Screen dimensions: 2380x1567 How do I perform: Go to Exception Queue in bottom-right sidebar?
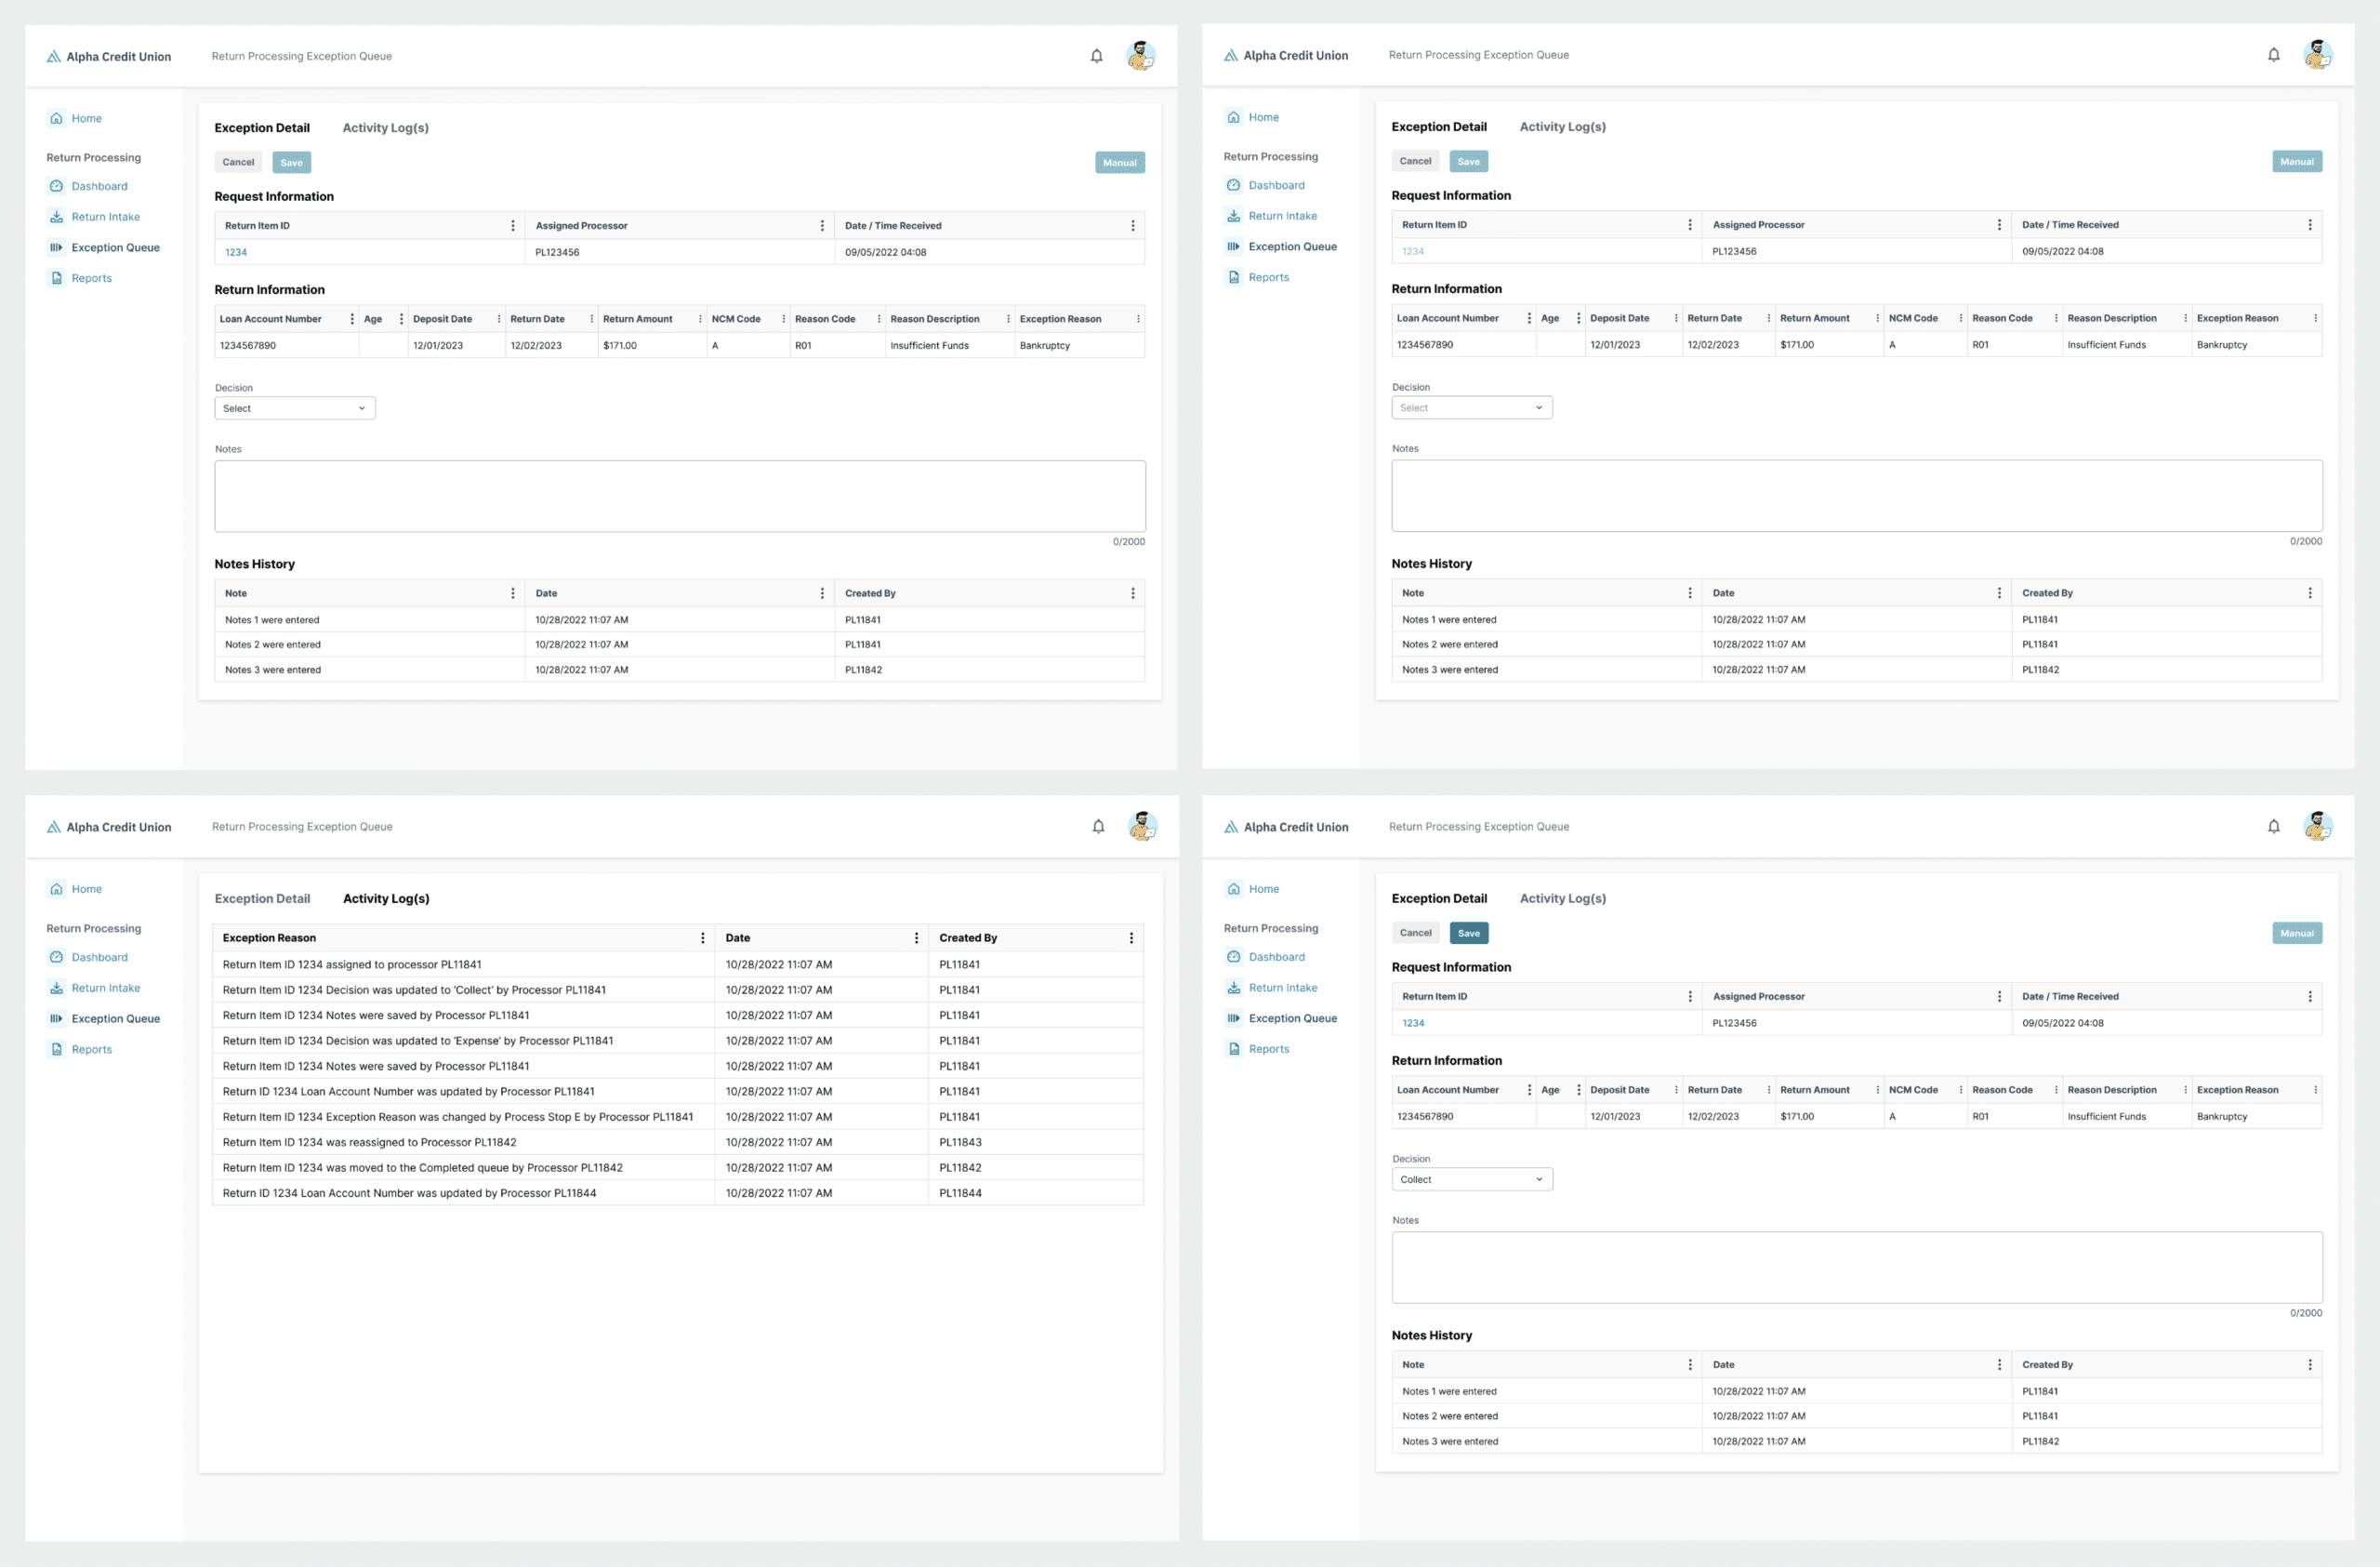pyautogui.click(x=1282, y=1018)
